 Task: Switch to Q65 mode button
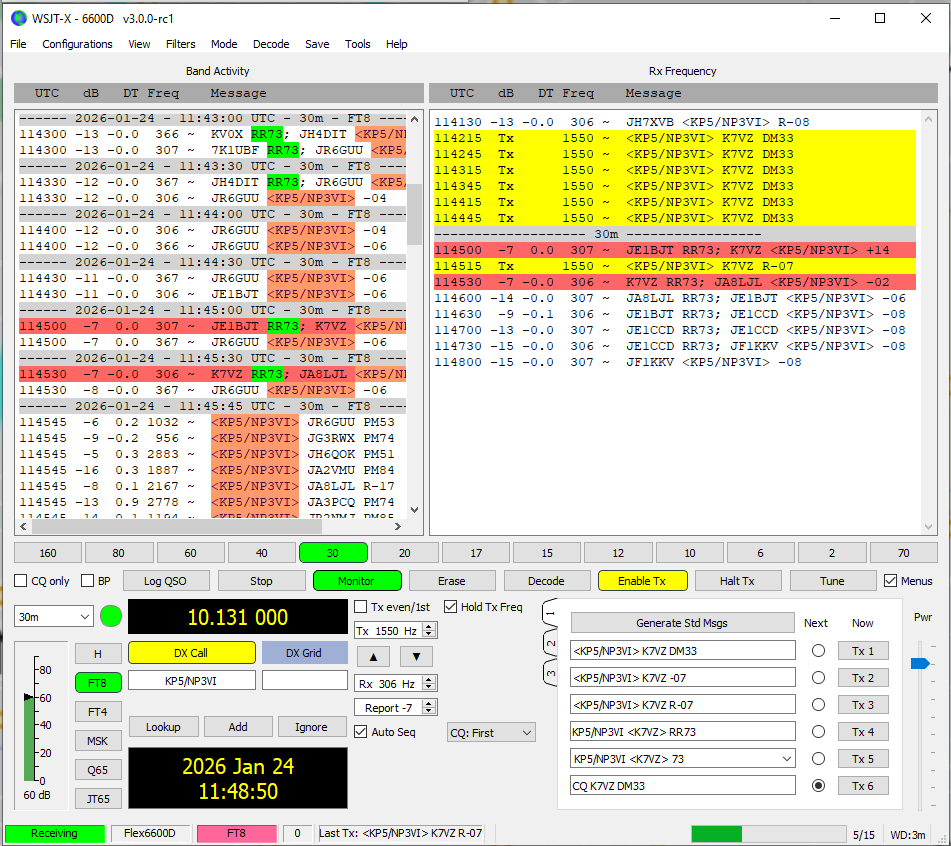click(x=97, y=770)
